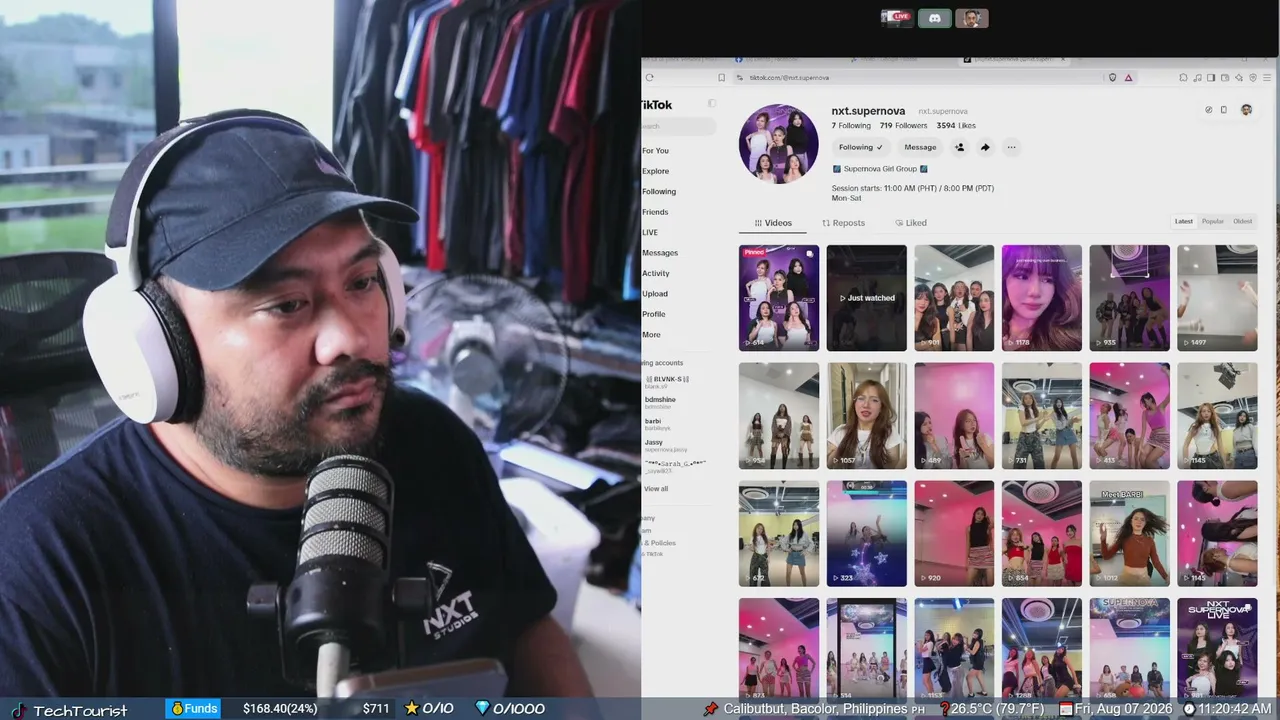1280x720 pixels.
Task: Expand following accounts with View all
Action: tap(656, 489)
